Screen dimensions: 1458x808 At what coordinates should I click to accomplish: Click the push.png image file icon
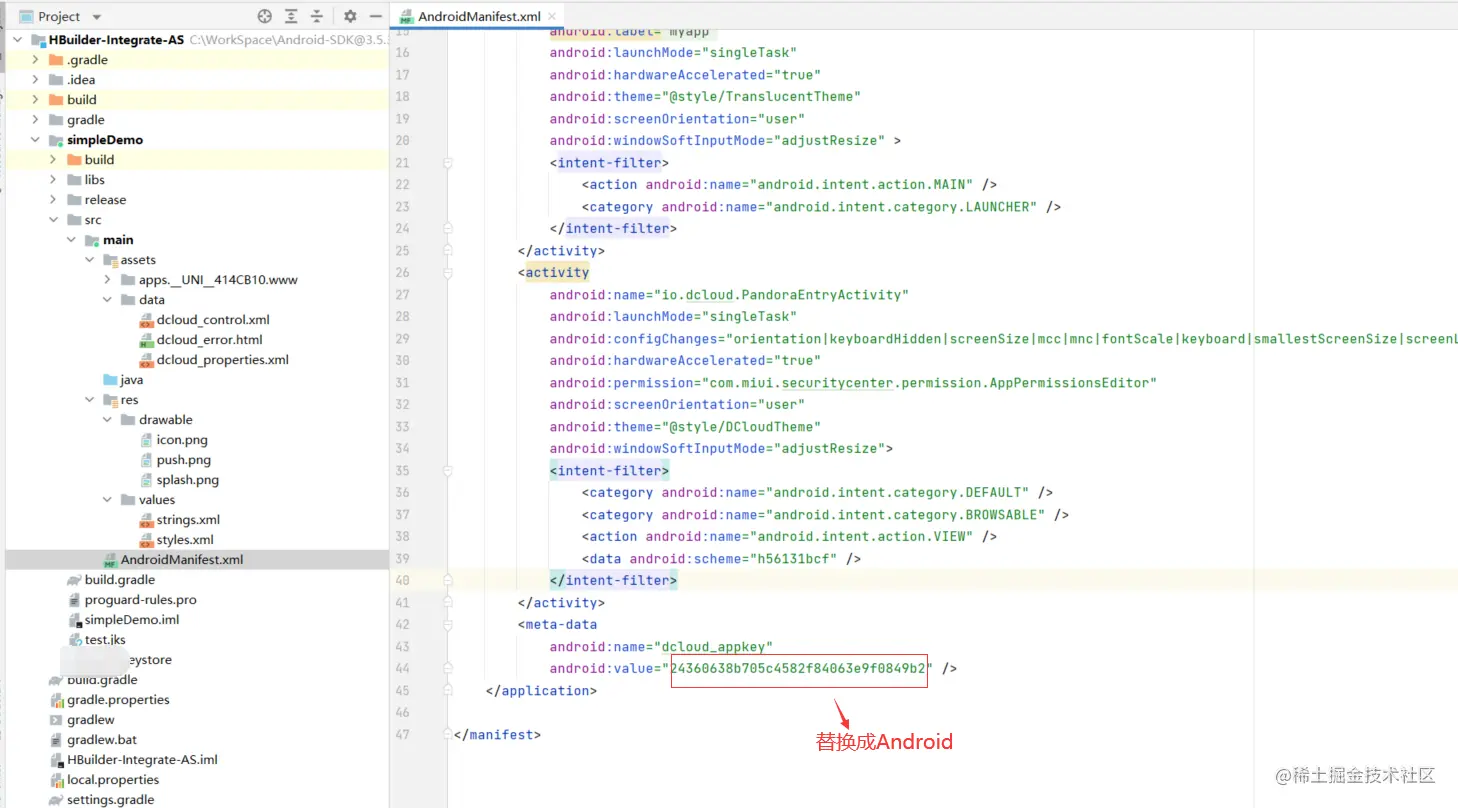[146, 460]
